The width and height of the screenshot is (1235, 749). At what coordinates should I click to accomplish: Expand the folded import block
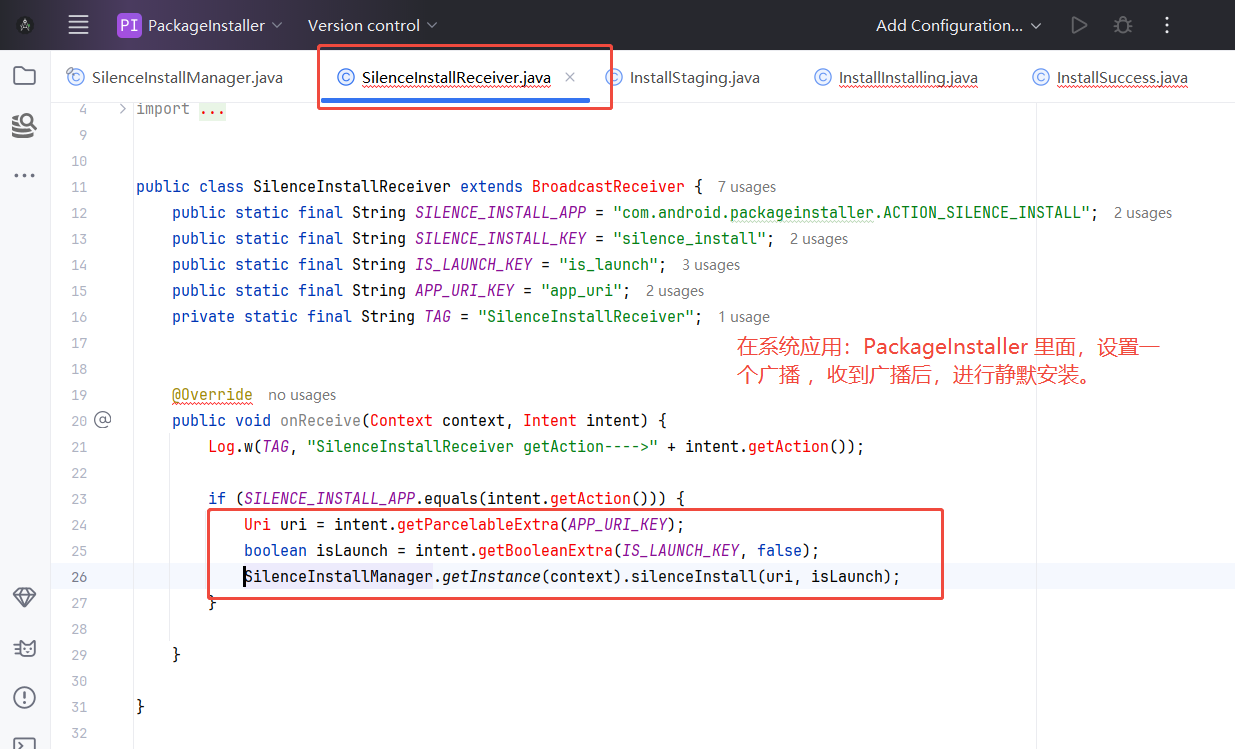coord(123,109)
